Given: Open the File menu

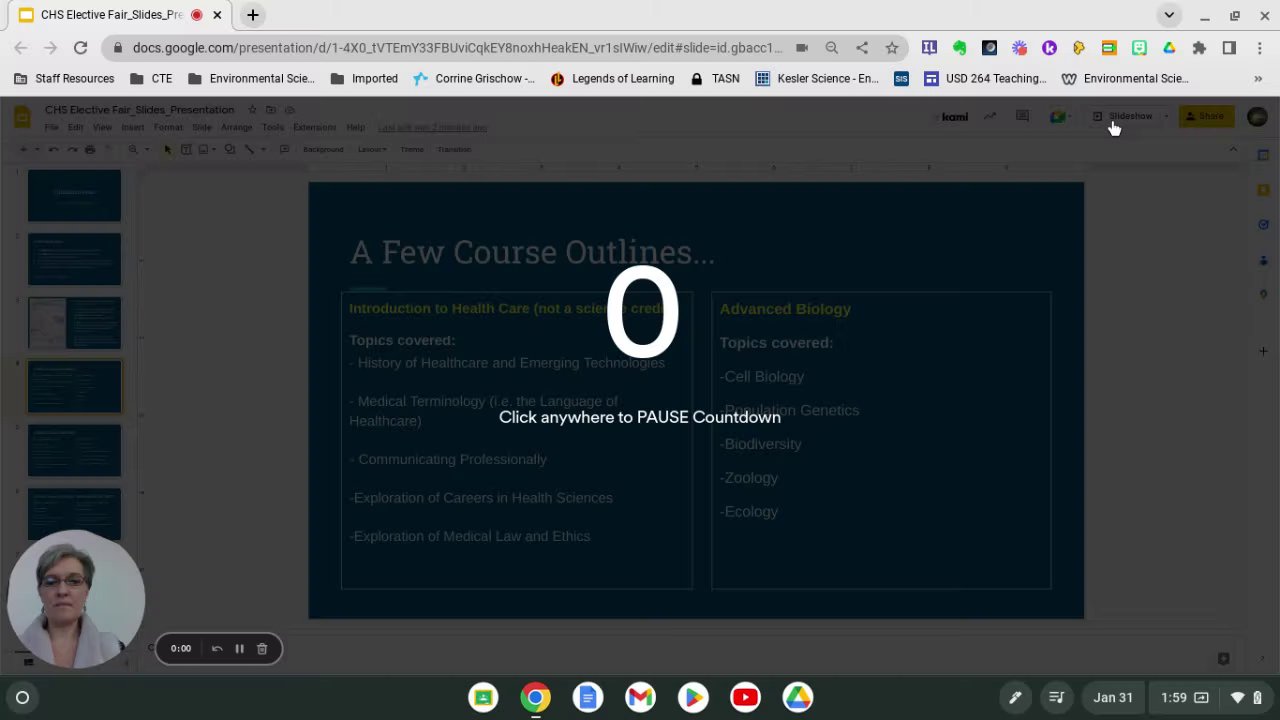Looking at the screenshot, I should click(x=51, y=127).
